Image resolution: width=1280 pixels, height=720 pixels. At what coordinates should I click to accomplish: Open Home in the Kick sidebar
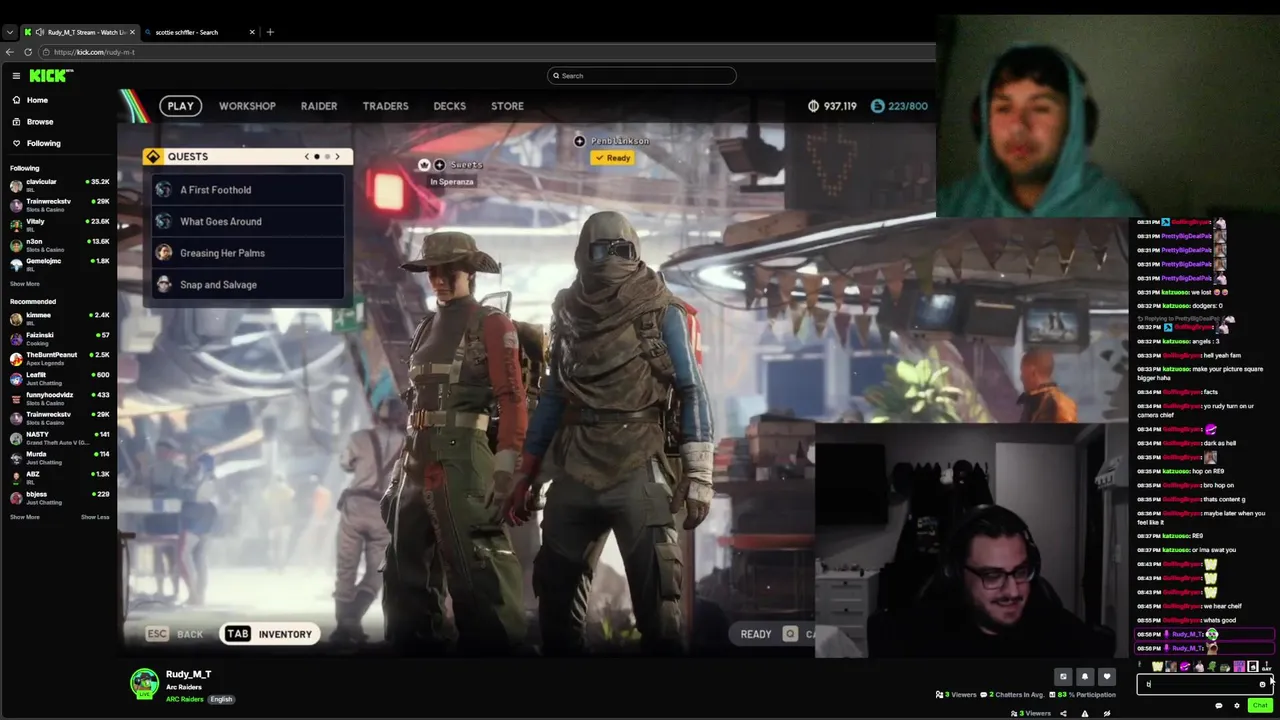click(30, 100)
